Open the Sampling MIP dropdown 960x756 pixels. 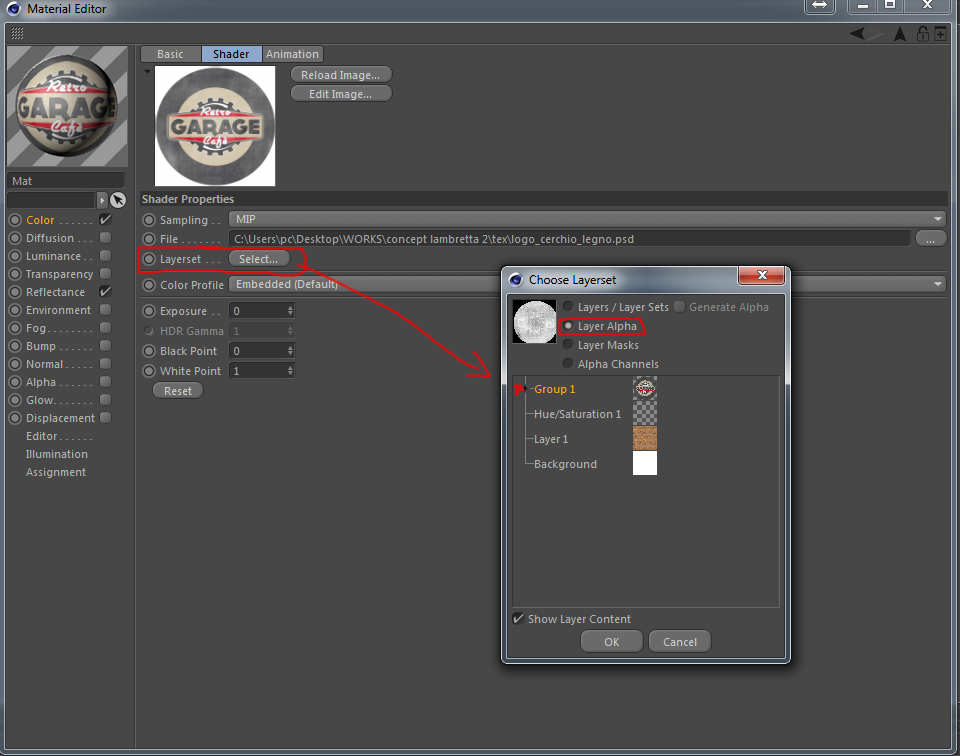pos(587,219)
